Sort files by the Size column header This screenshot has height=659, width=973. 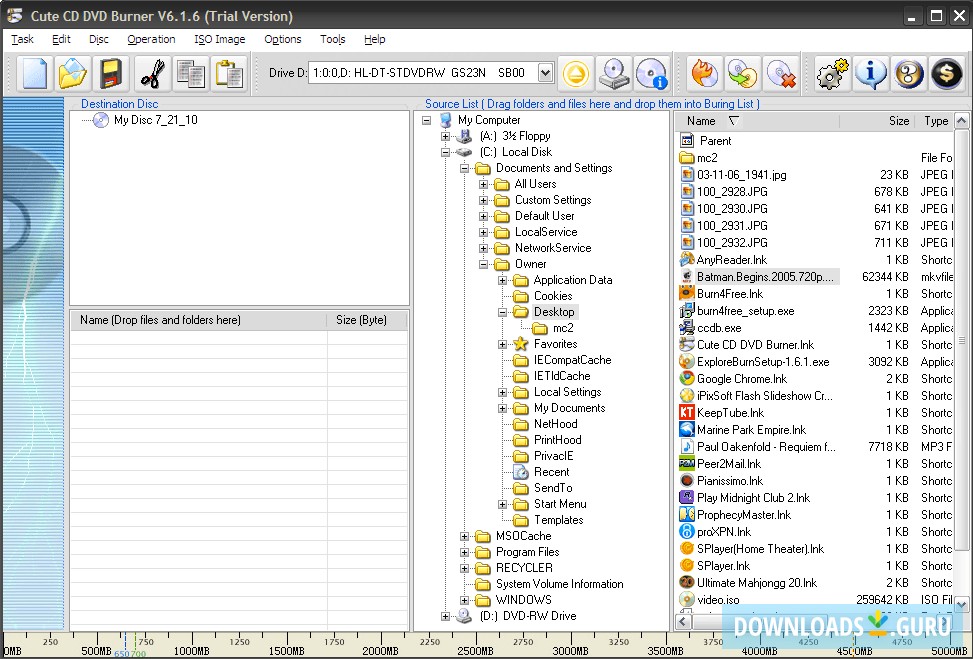898,121
